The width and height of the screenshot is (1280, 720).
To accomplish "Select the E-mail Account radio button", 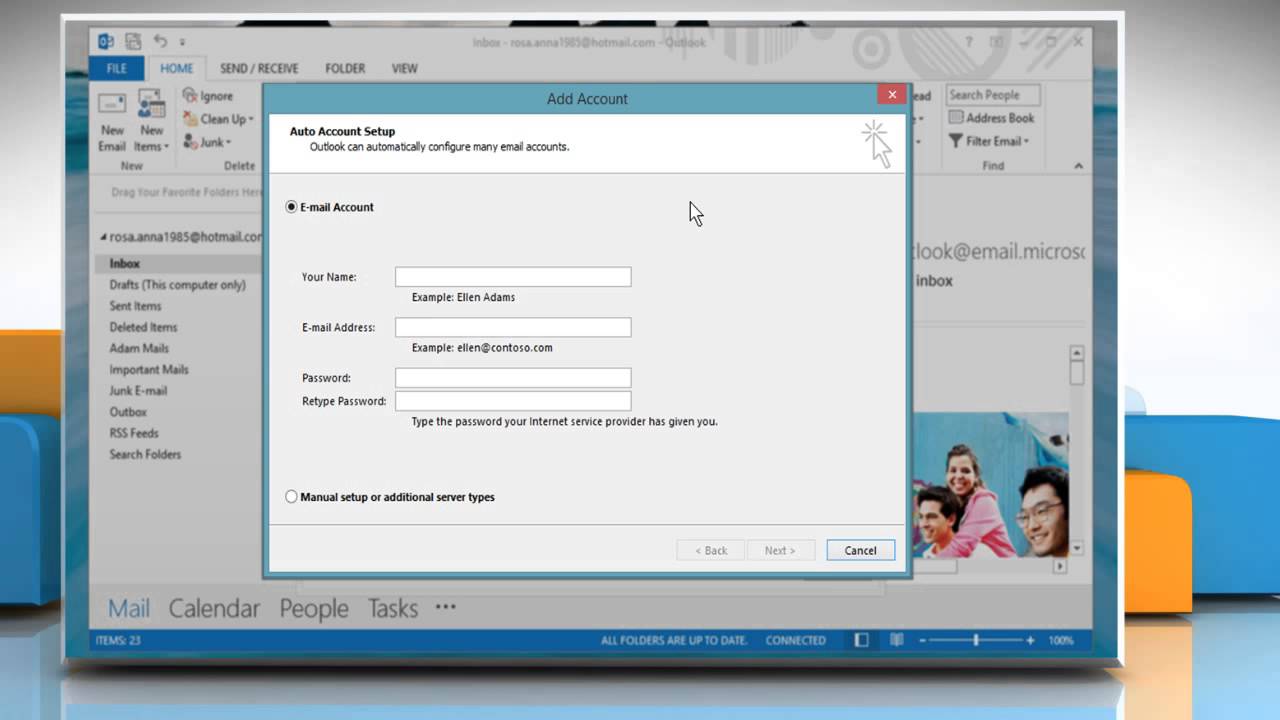I will point(291,207).
